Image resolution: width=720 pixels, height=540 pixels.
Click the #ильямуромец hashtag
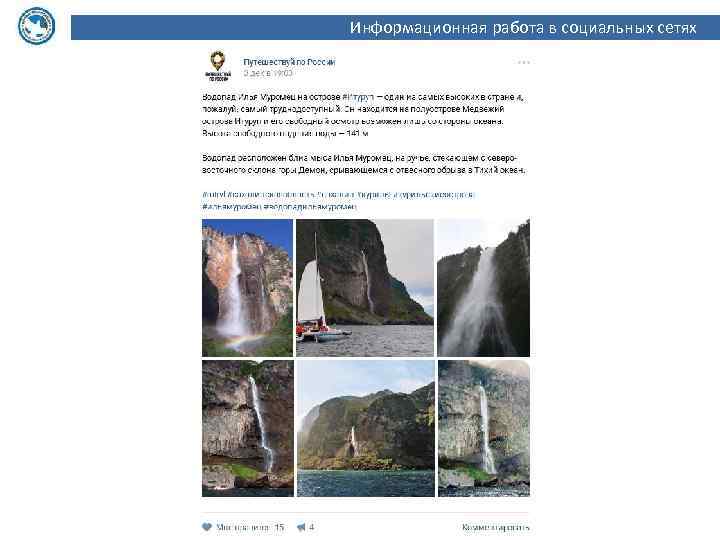(231, 207)
